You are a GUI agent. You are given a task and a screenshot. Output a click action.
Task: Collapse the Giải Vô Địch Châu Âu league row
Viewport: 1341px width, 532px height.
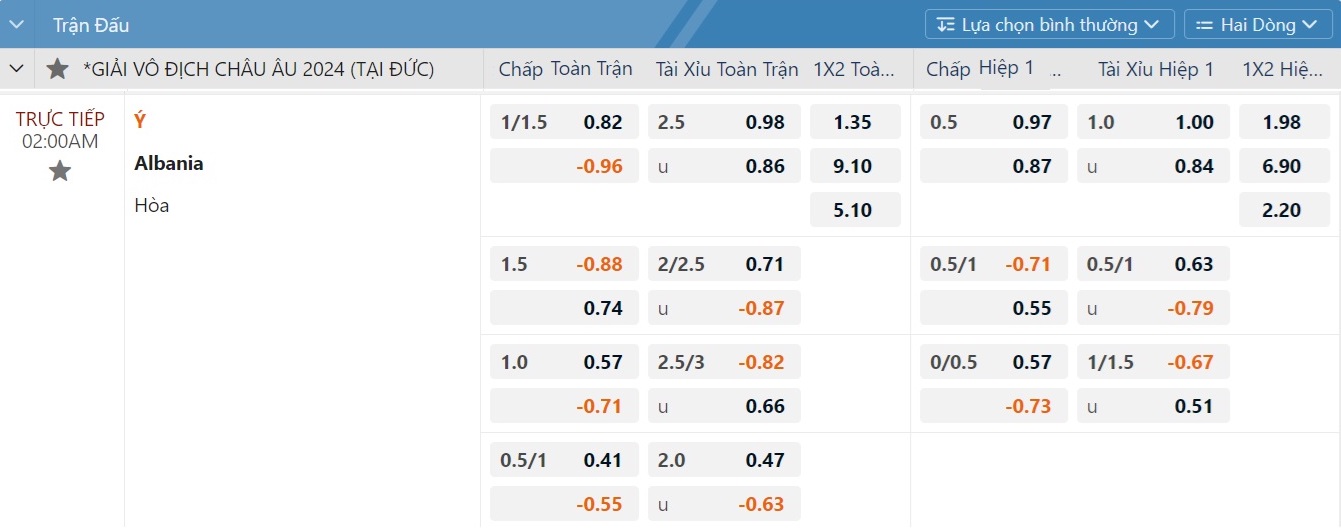(16, 69)
